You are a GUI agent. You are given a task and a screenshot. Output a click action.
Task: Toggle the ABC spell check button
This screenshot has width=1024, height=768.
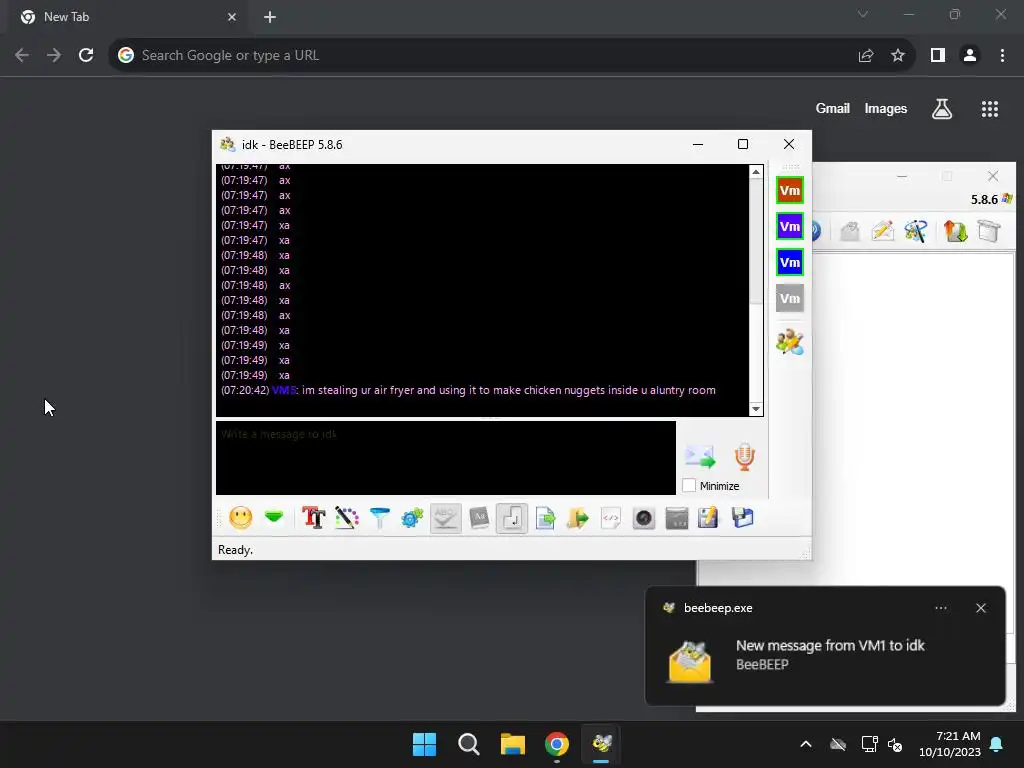tap(445, 518)
